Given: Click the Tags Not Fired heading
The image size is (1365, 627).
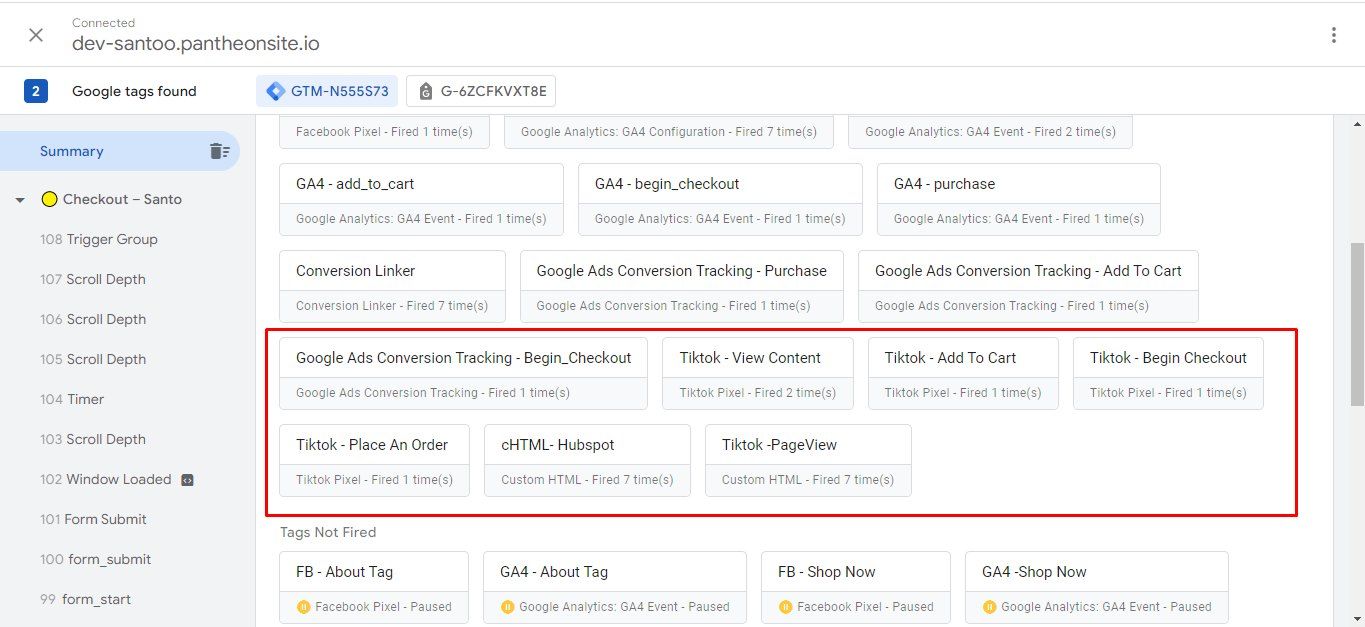Looking at the screenshot, I should [328, 532].
